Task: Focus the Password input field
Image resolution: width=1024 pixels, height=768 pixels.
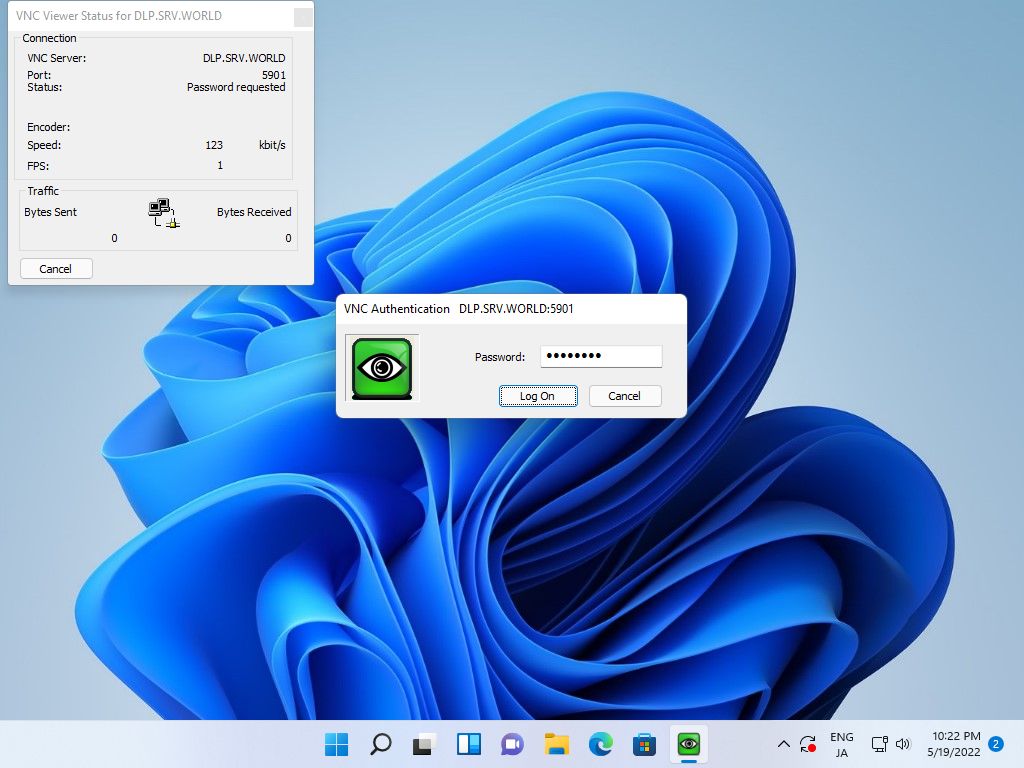Action: [601, 356]
